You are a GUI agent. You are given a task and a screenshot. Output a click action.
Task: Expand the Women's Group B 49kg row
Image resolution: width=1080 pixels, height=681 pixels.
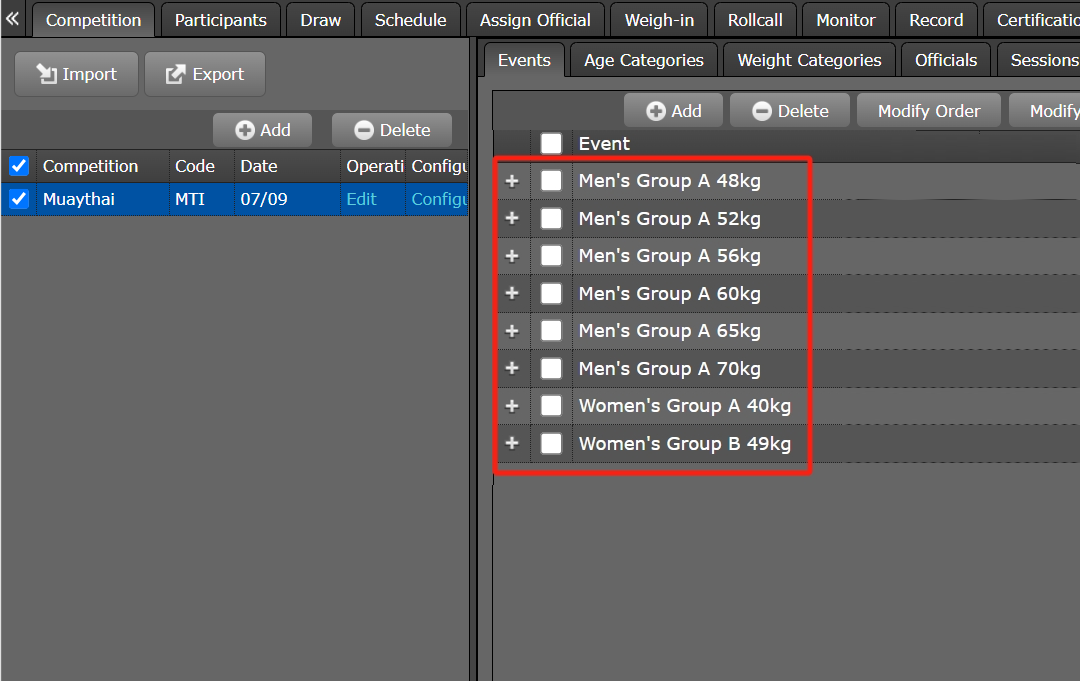(512, 443)
